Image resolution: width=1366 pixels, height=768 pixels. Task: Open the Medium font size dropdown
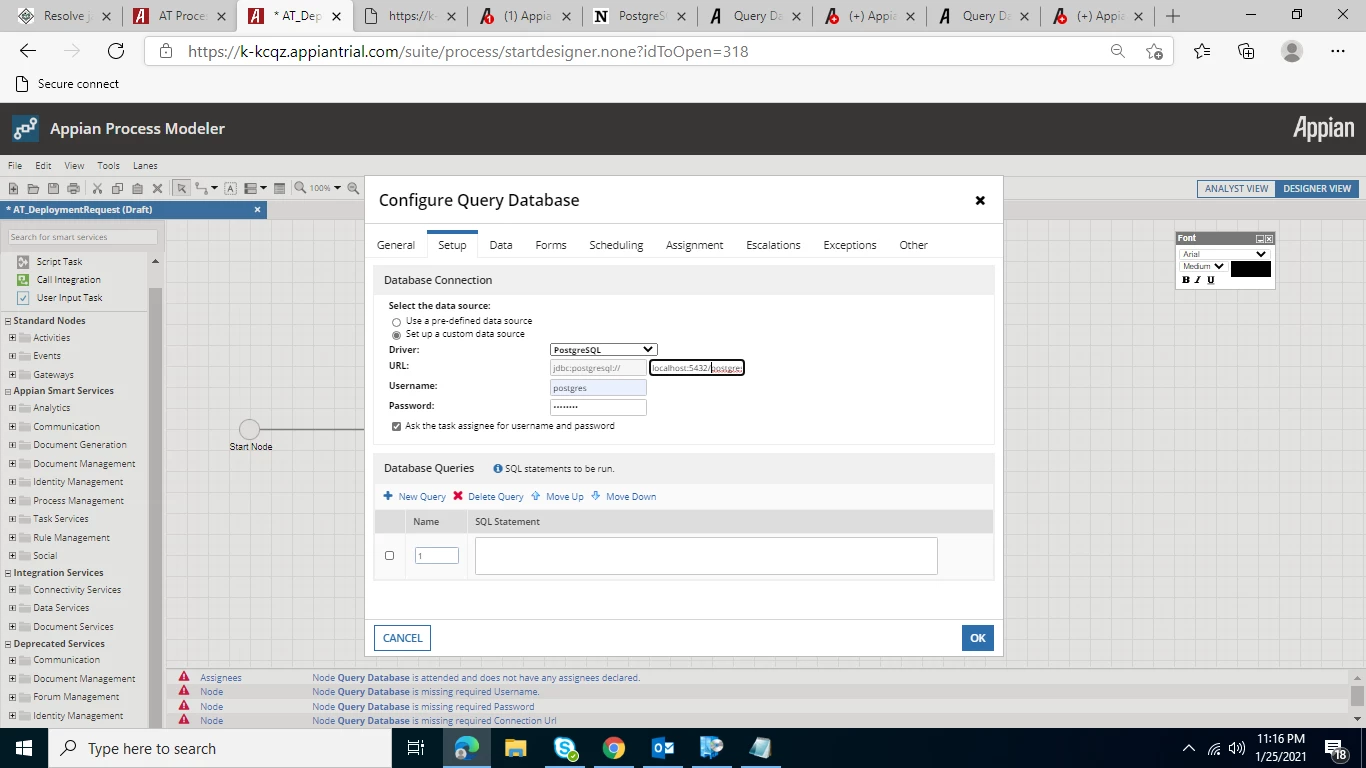[x=1203, y=266]
